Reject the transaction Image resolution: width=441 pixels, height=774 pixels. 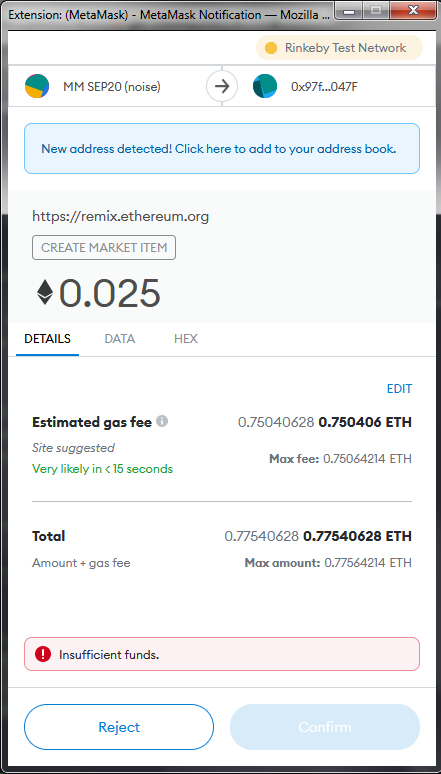pos(119,727)
